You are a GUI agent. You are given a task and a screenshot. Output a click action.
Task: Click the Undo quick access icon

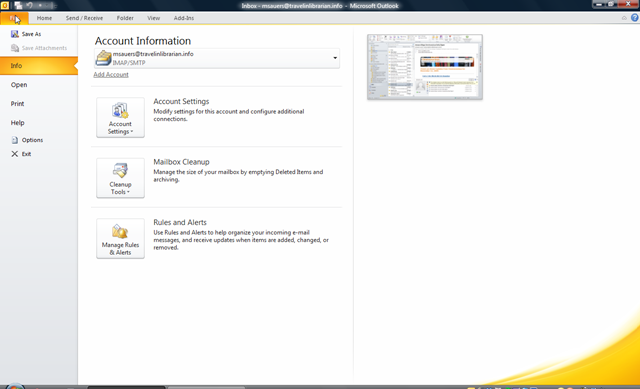pos(30,6)
